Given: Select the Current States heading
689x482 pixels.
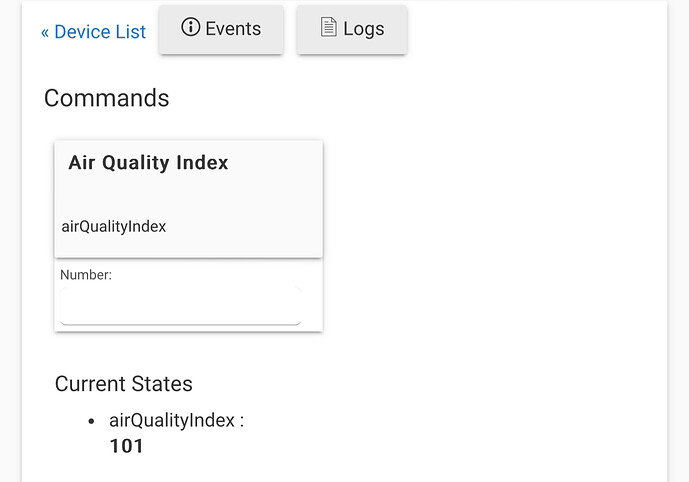Looking at the screenshot, I should point(123,384).
